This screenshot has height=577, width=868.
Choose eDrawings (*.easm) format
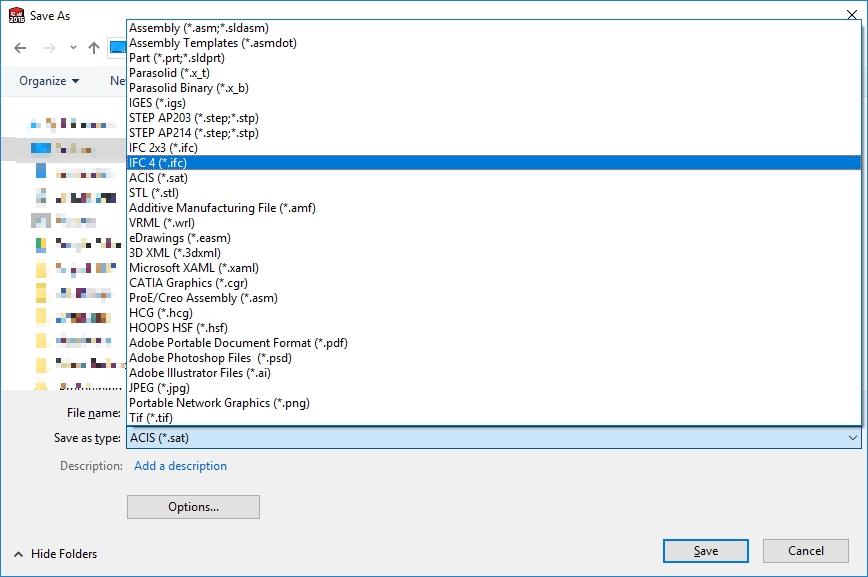click(494, 238)
